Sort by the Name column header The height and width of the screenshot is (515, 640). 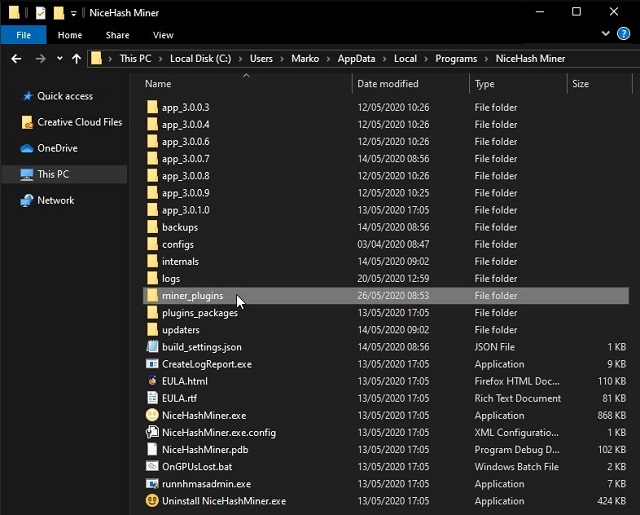coord(158,84)
